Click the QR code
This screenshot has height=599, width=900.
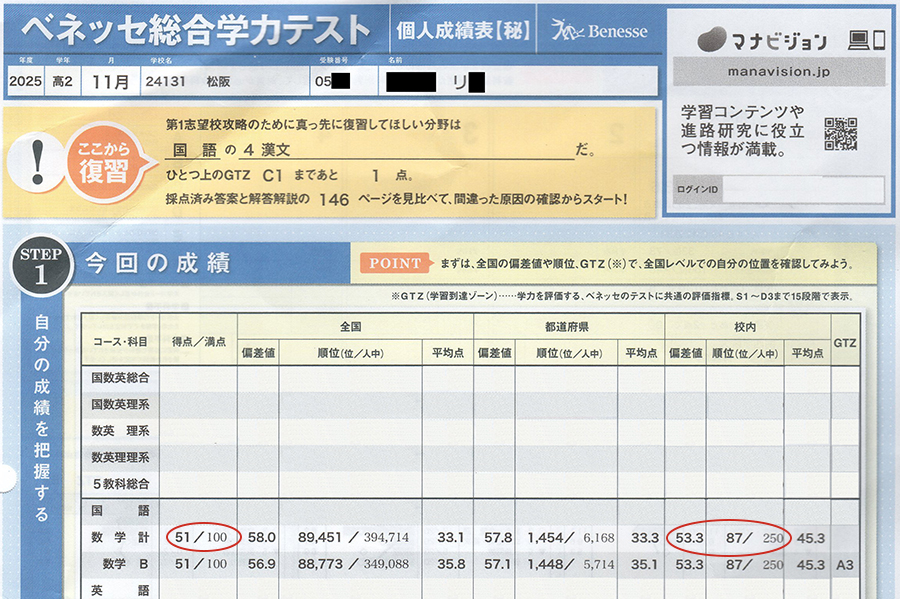coord(841,134)
